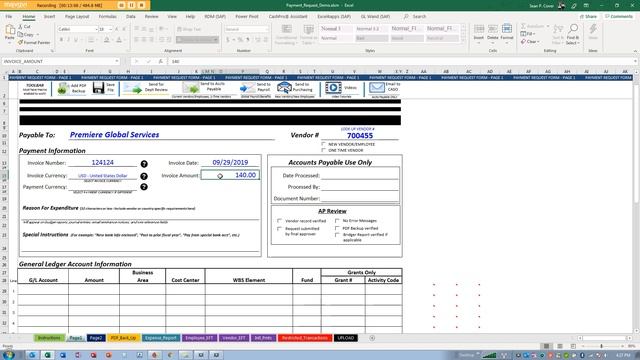Open the number format dropdown
The image size is (640, 360).
pos(267,29)
